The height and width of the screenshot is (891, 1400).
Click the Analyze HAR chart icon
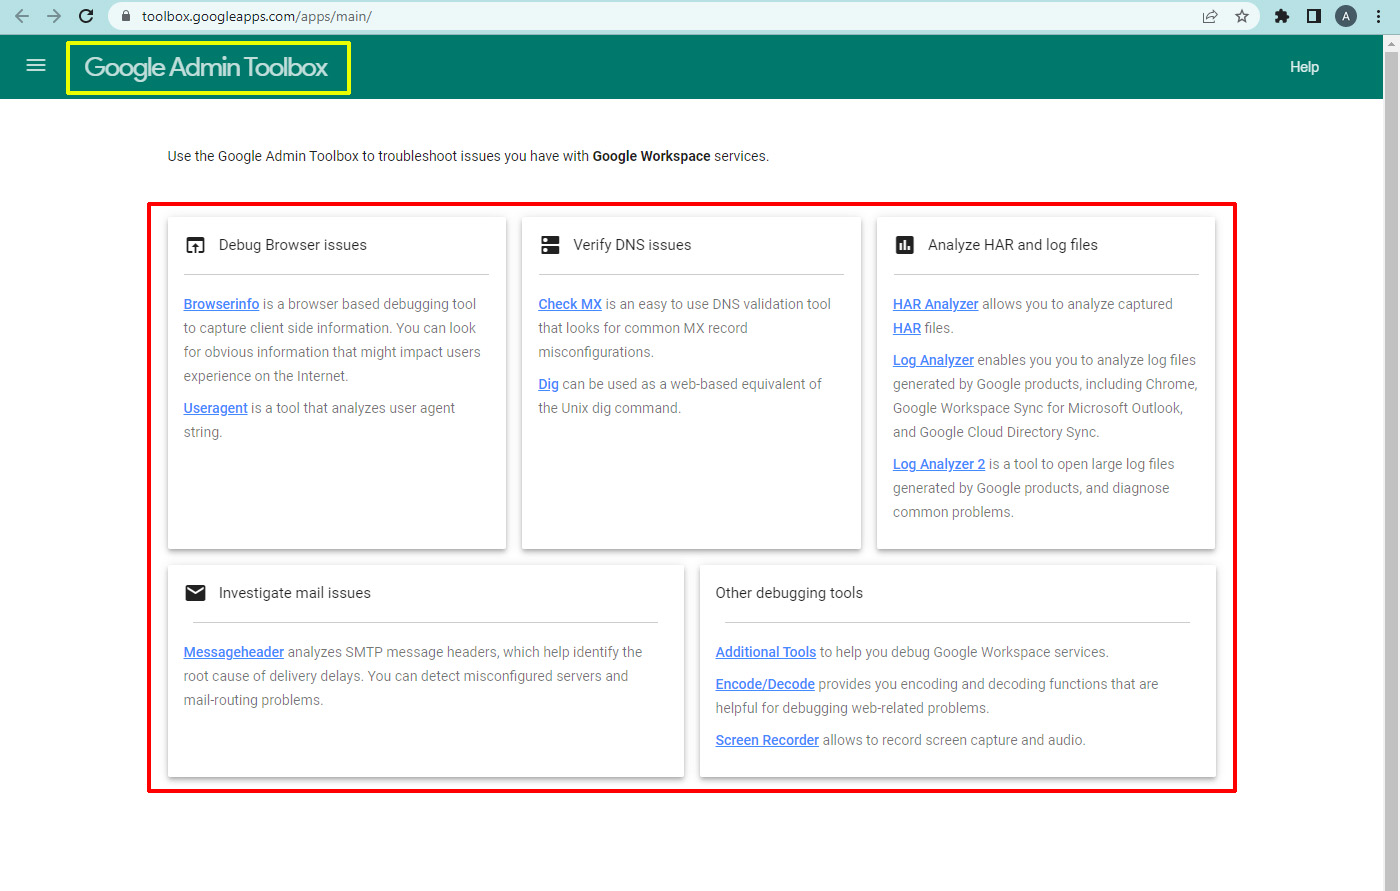[905, 245]
